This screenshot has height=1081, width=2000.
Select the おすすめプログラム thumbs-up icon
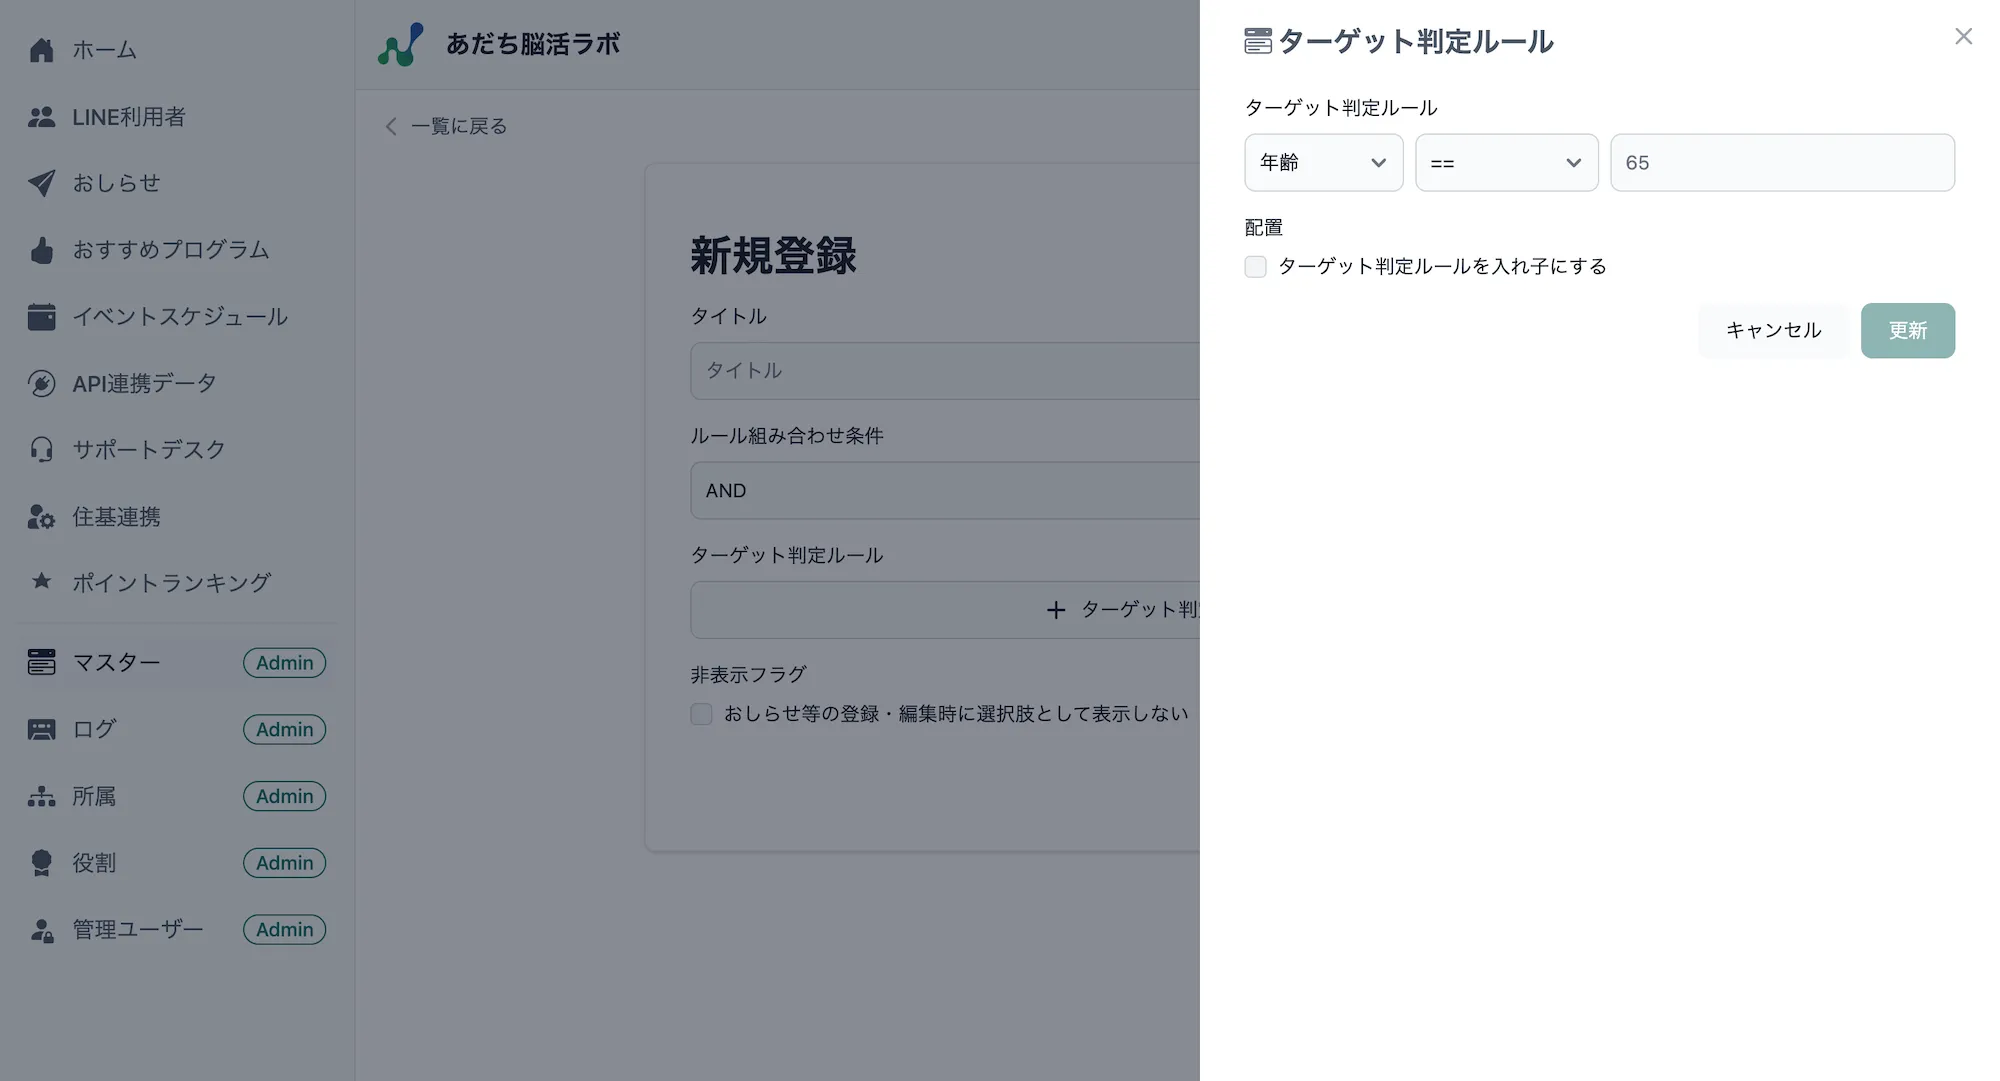[x=42, y=250]
